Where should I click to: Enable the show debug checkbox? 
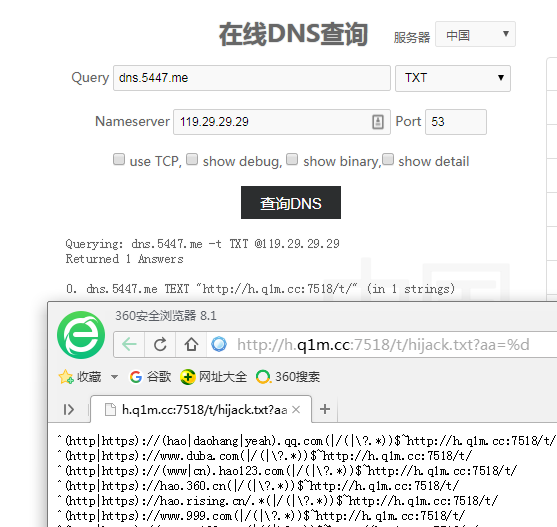click(x=192, y=159)
